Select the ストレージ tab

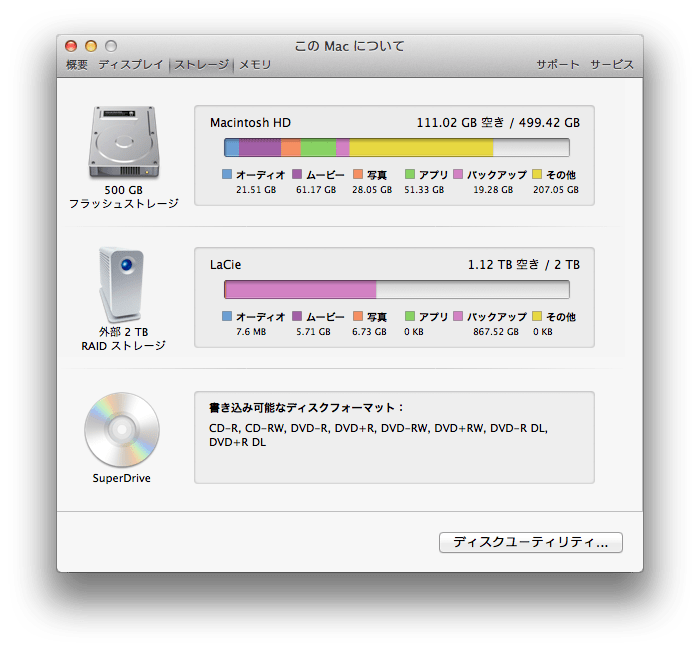click(x=201, y=65)
